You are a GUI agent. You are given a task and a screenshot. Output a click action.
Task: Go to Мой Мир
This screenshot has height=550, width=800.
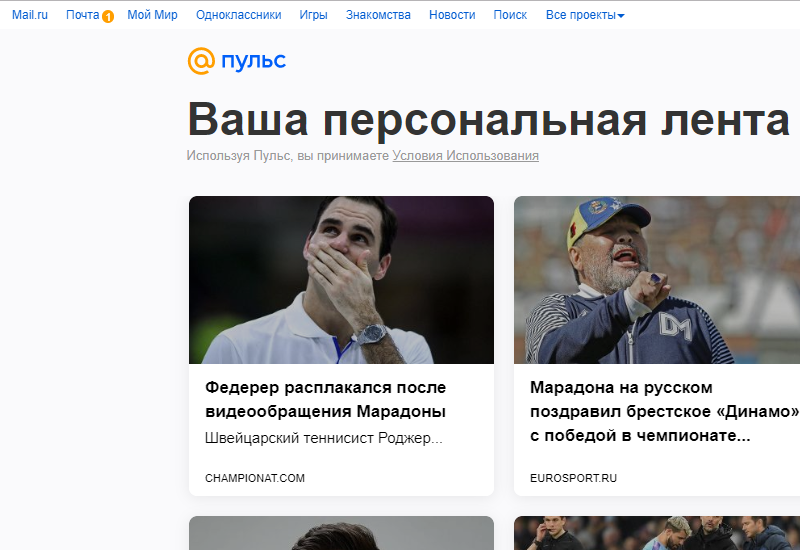point(152,15)
